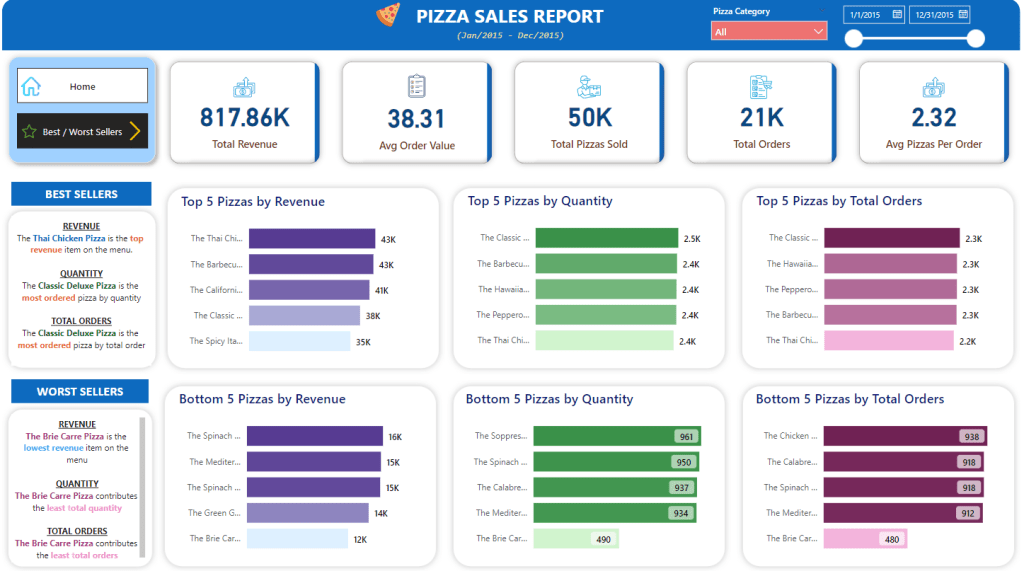The image size is (1024, 571).
Task: Select the Thai Chicken bar in Top 5 Revenue
Action: [x=312, y=239]
